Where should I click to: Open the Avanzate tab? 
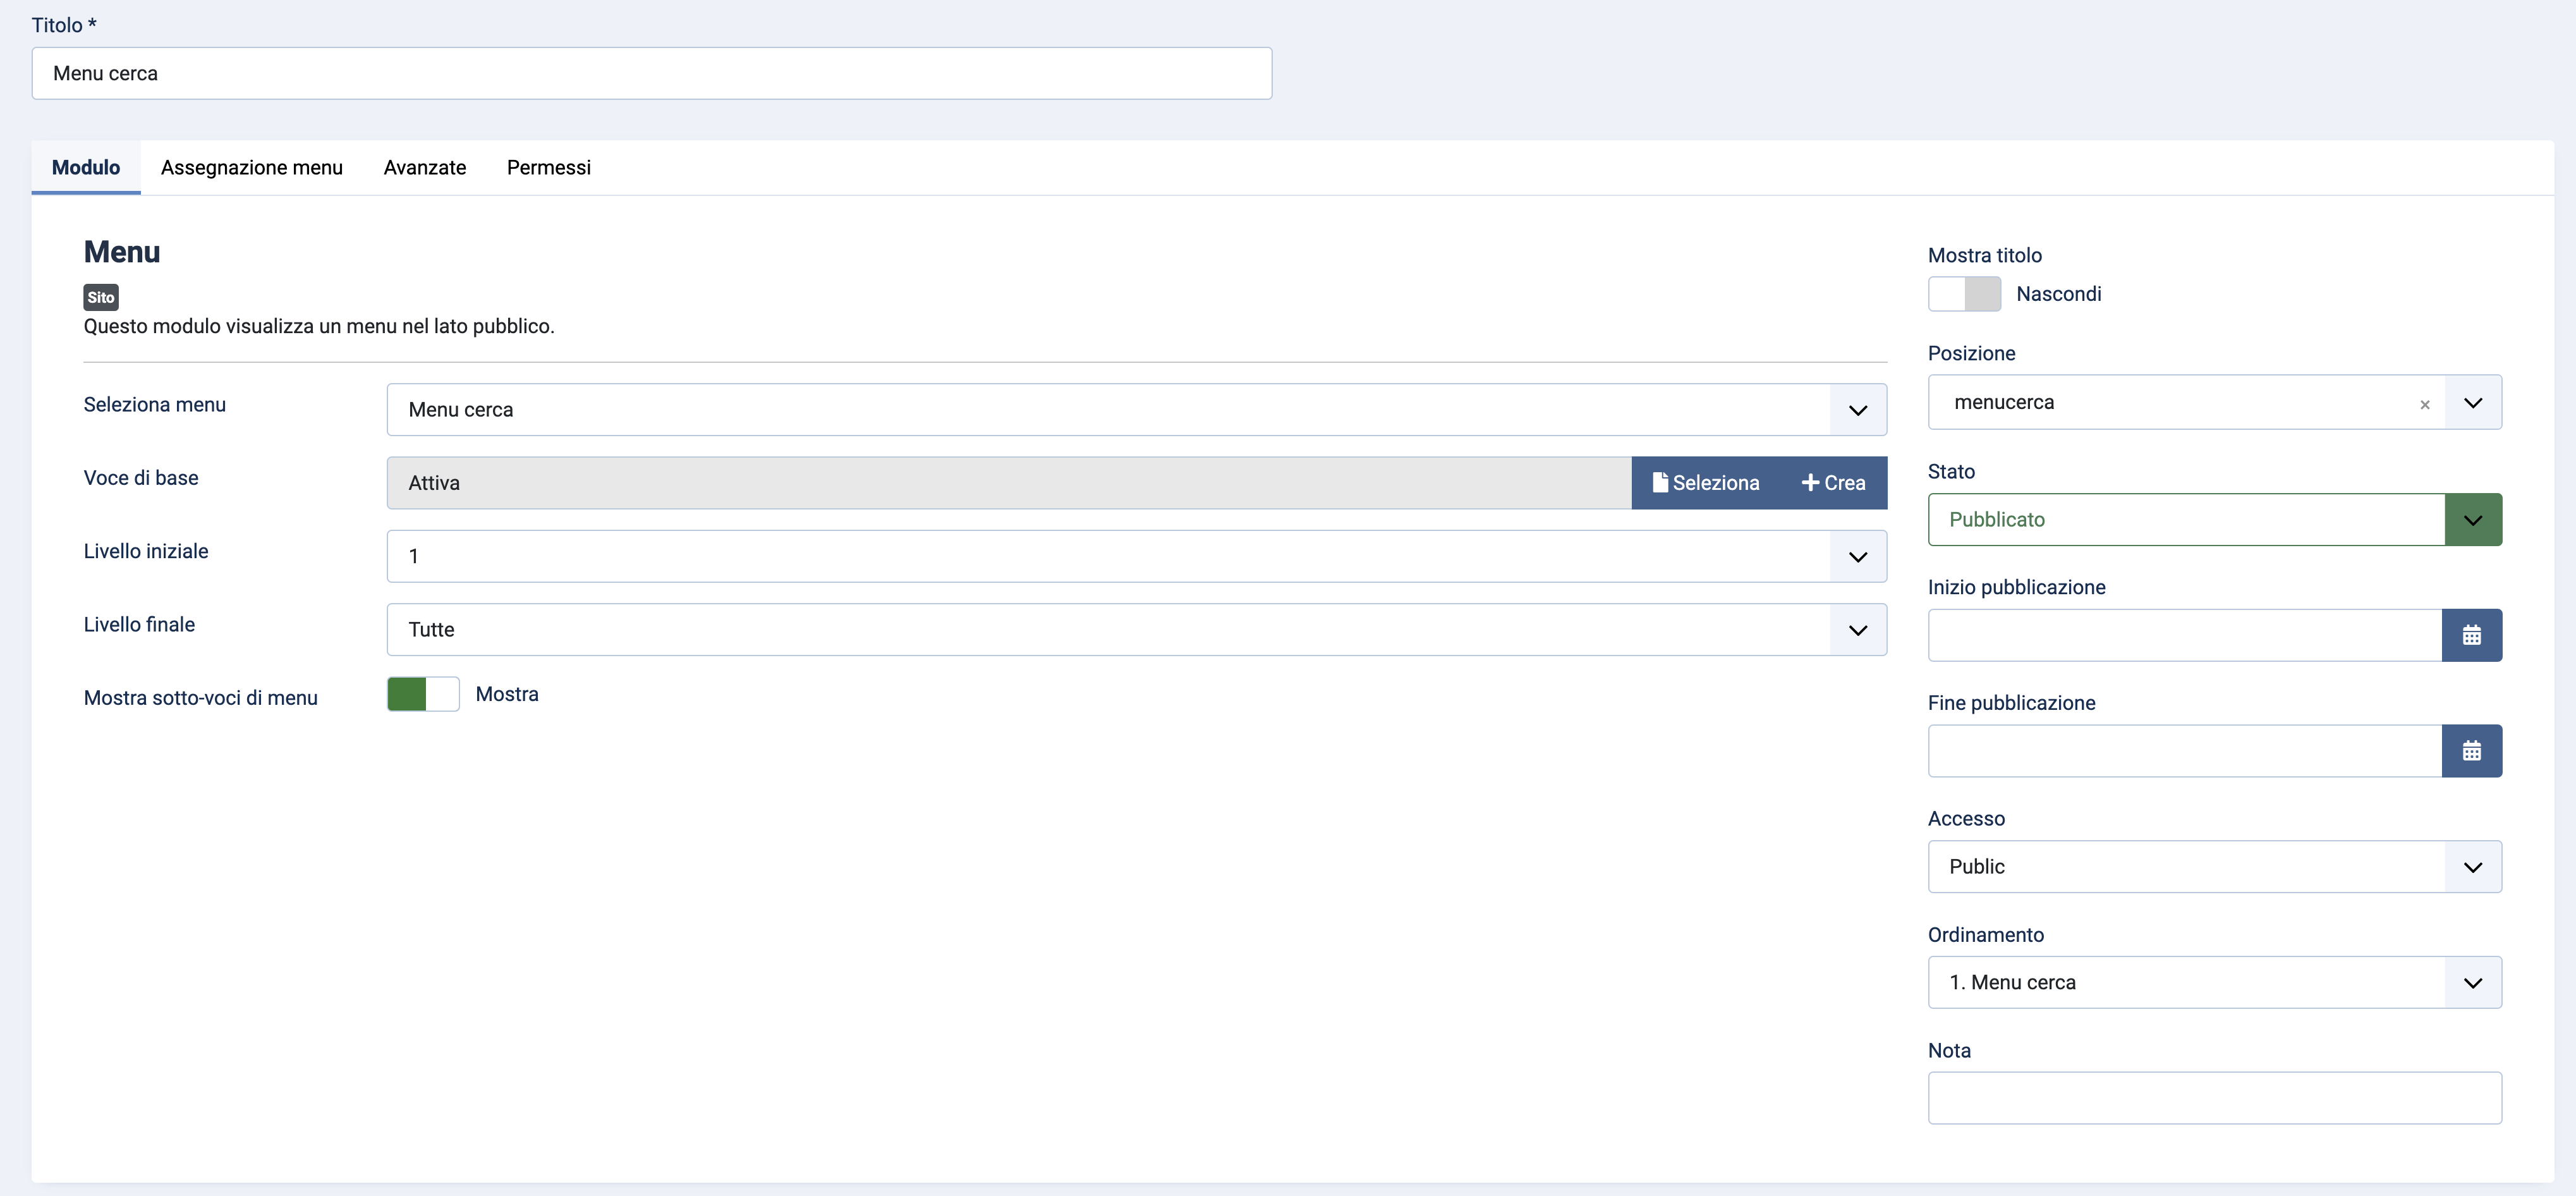425,167
